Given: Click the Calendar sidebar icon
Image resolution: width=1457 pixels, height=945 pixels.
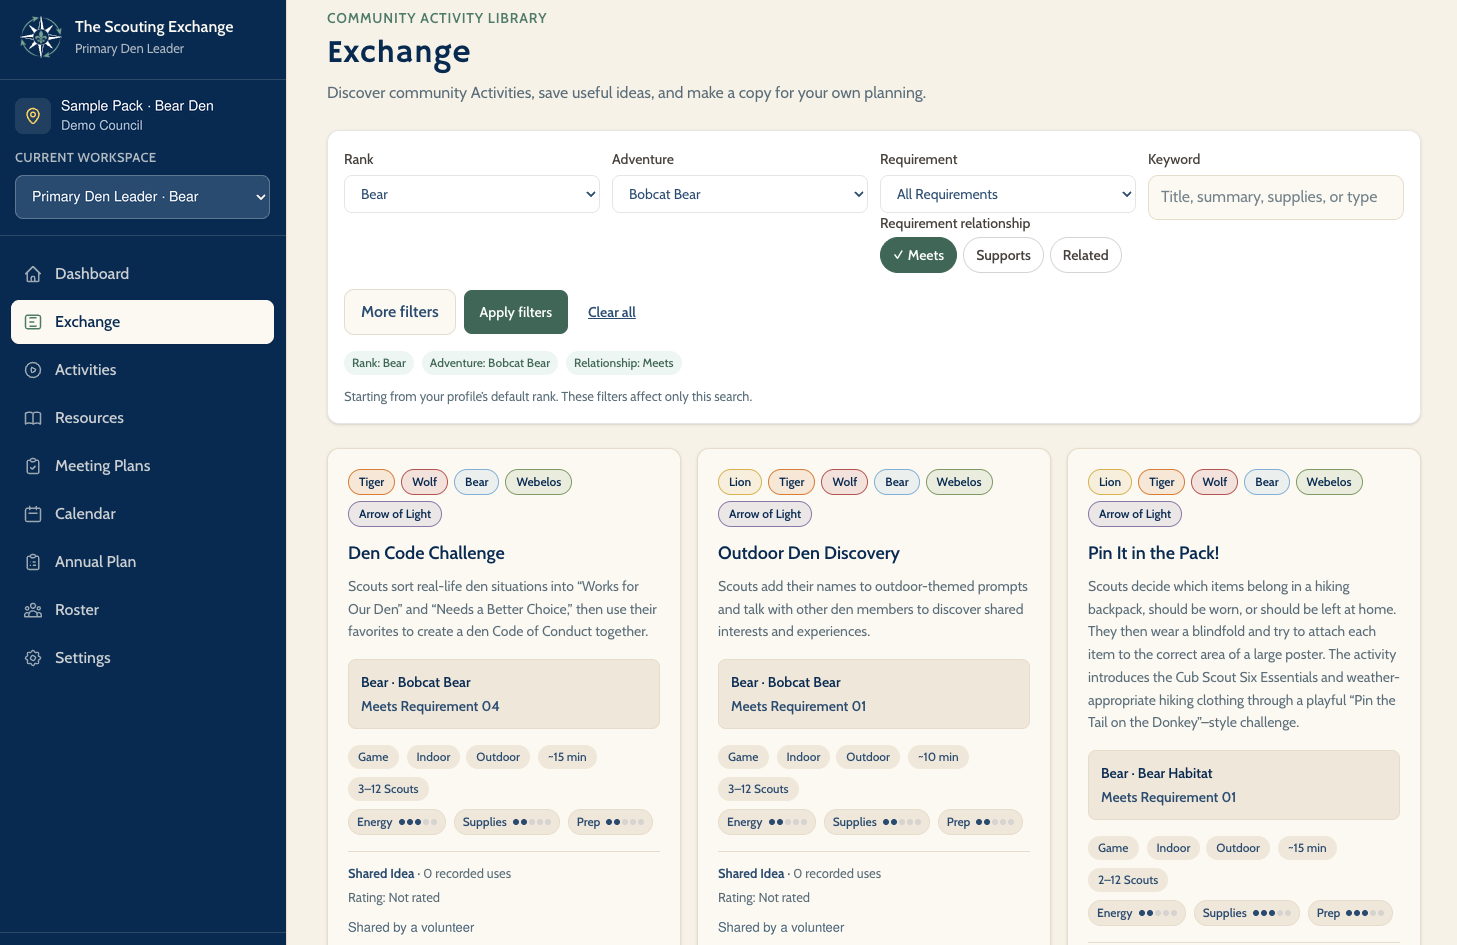Looking at the screenshot, I should (33, 514).
